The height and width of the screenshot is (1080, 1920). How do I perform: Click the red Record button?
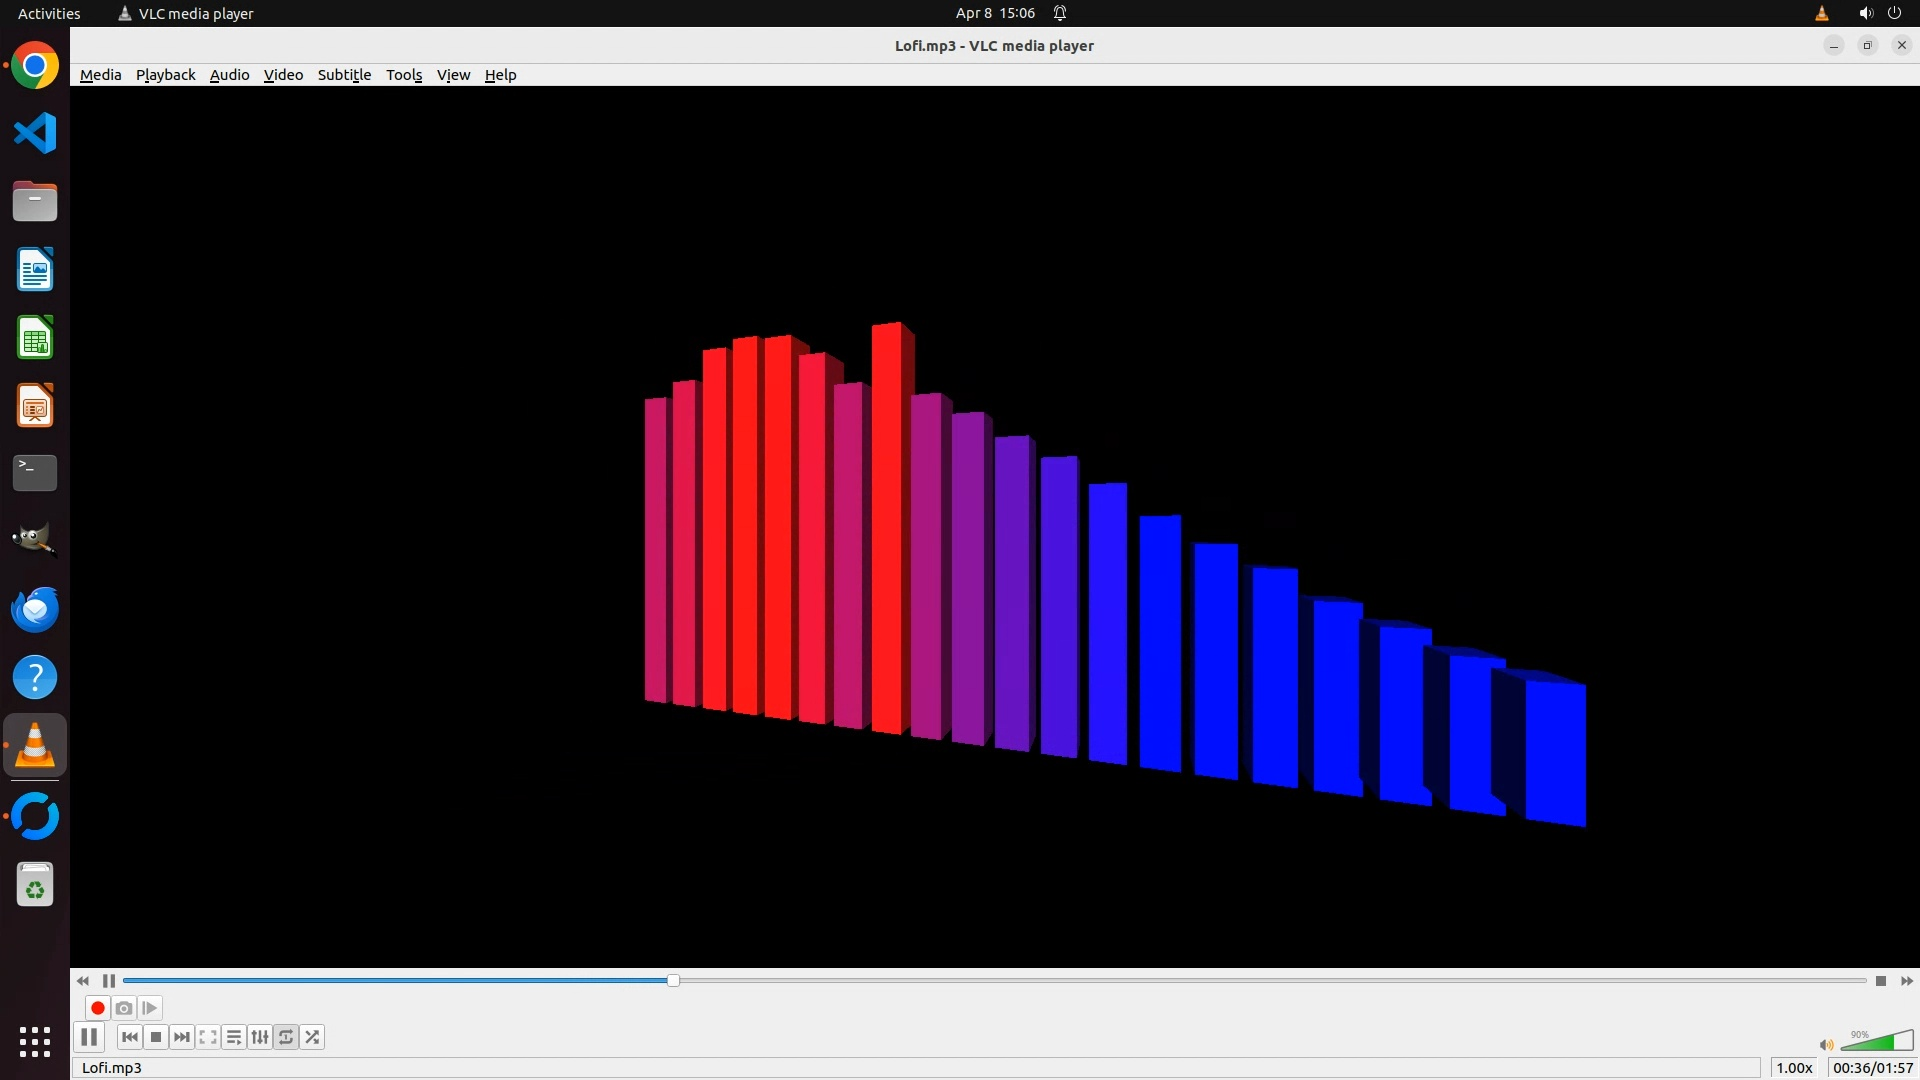click(97, 1008)
